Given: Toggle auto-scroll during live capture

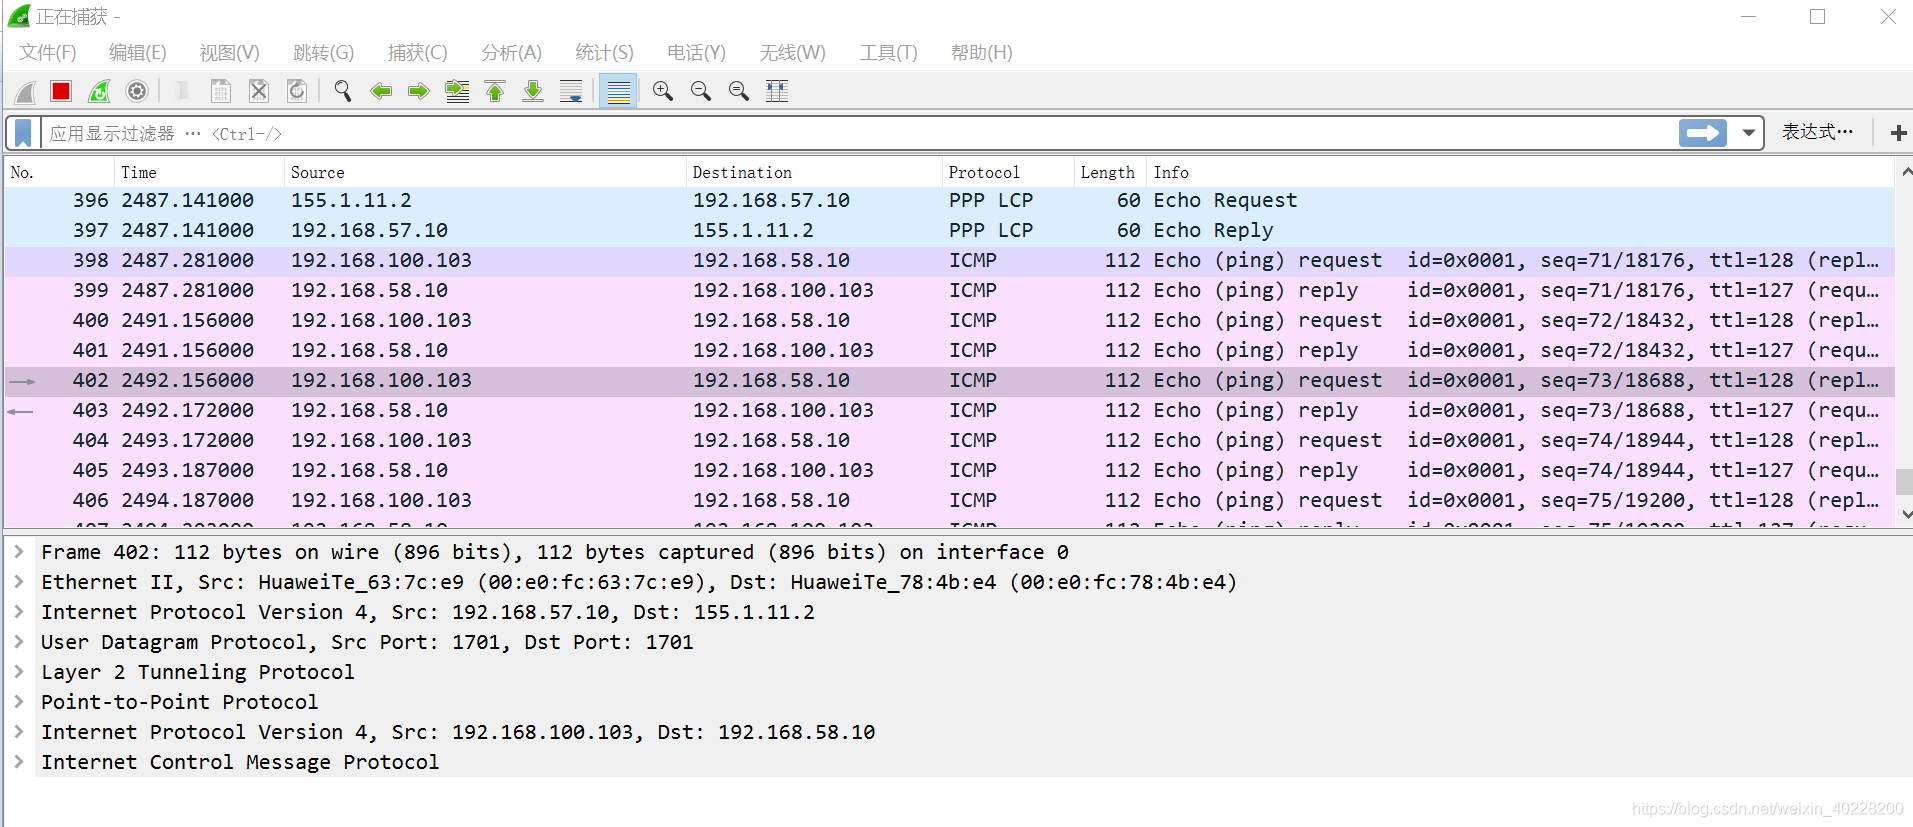Looking at the screenshot, I should pyautogui.click(x=571, y=92).
